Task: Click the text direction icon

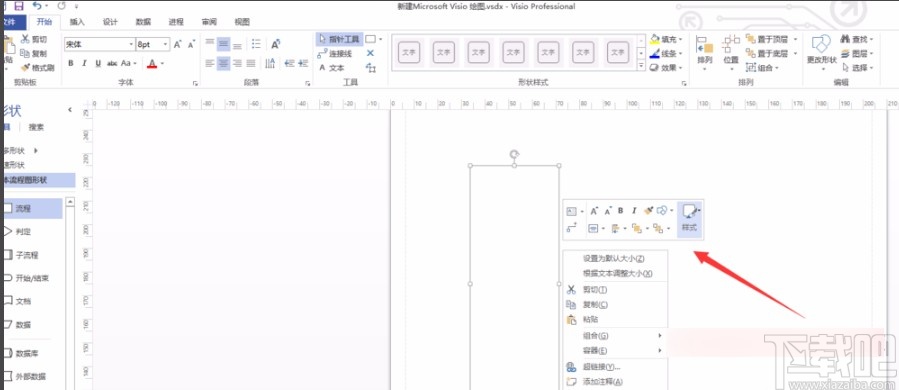Action: 270,63
